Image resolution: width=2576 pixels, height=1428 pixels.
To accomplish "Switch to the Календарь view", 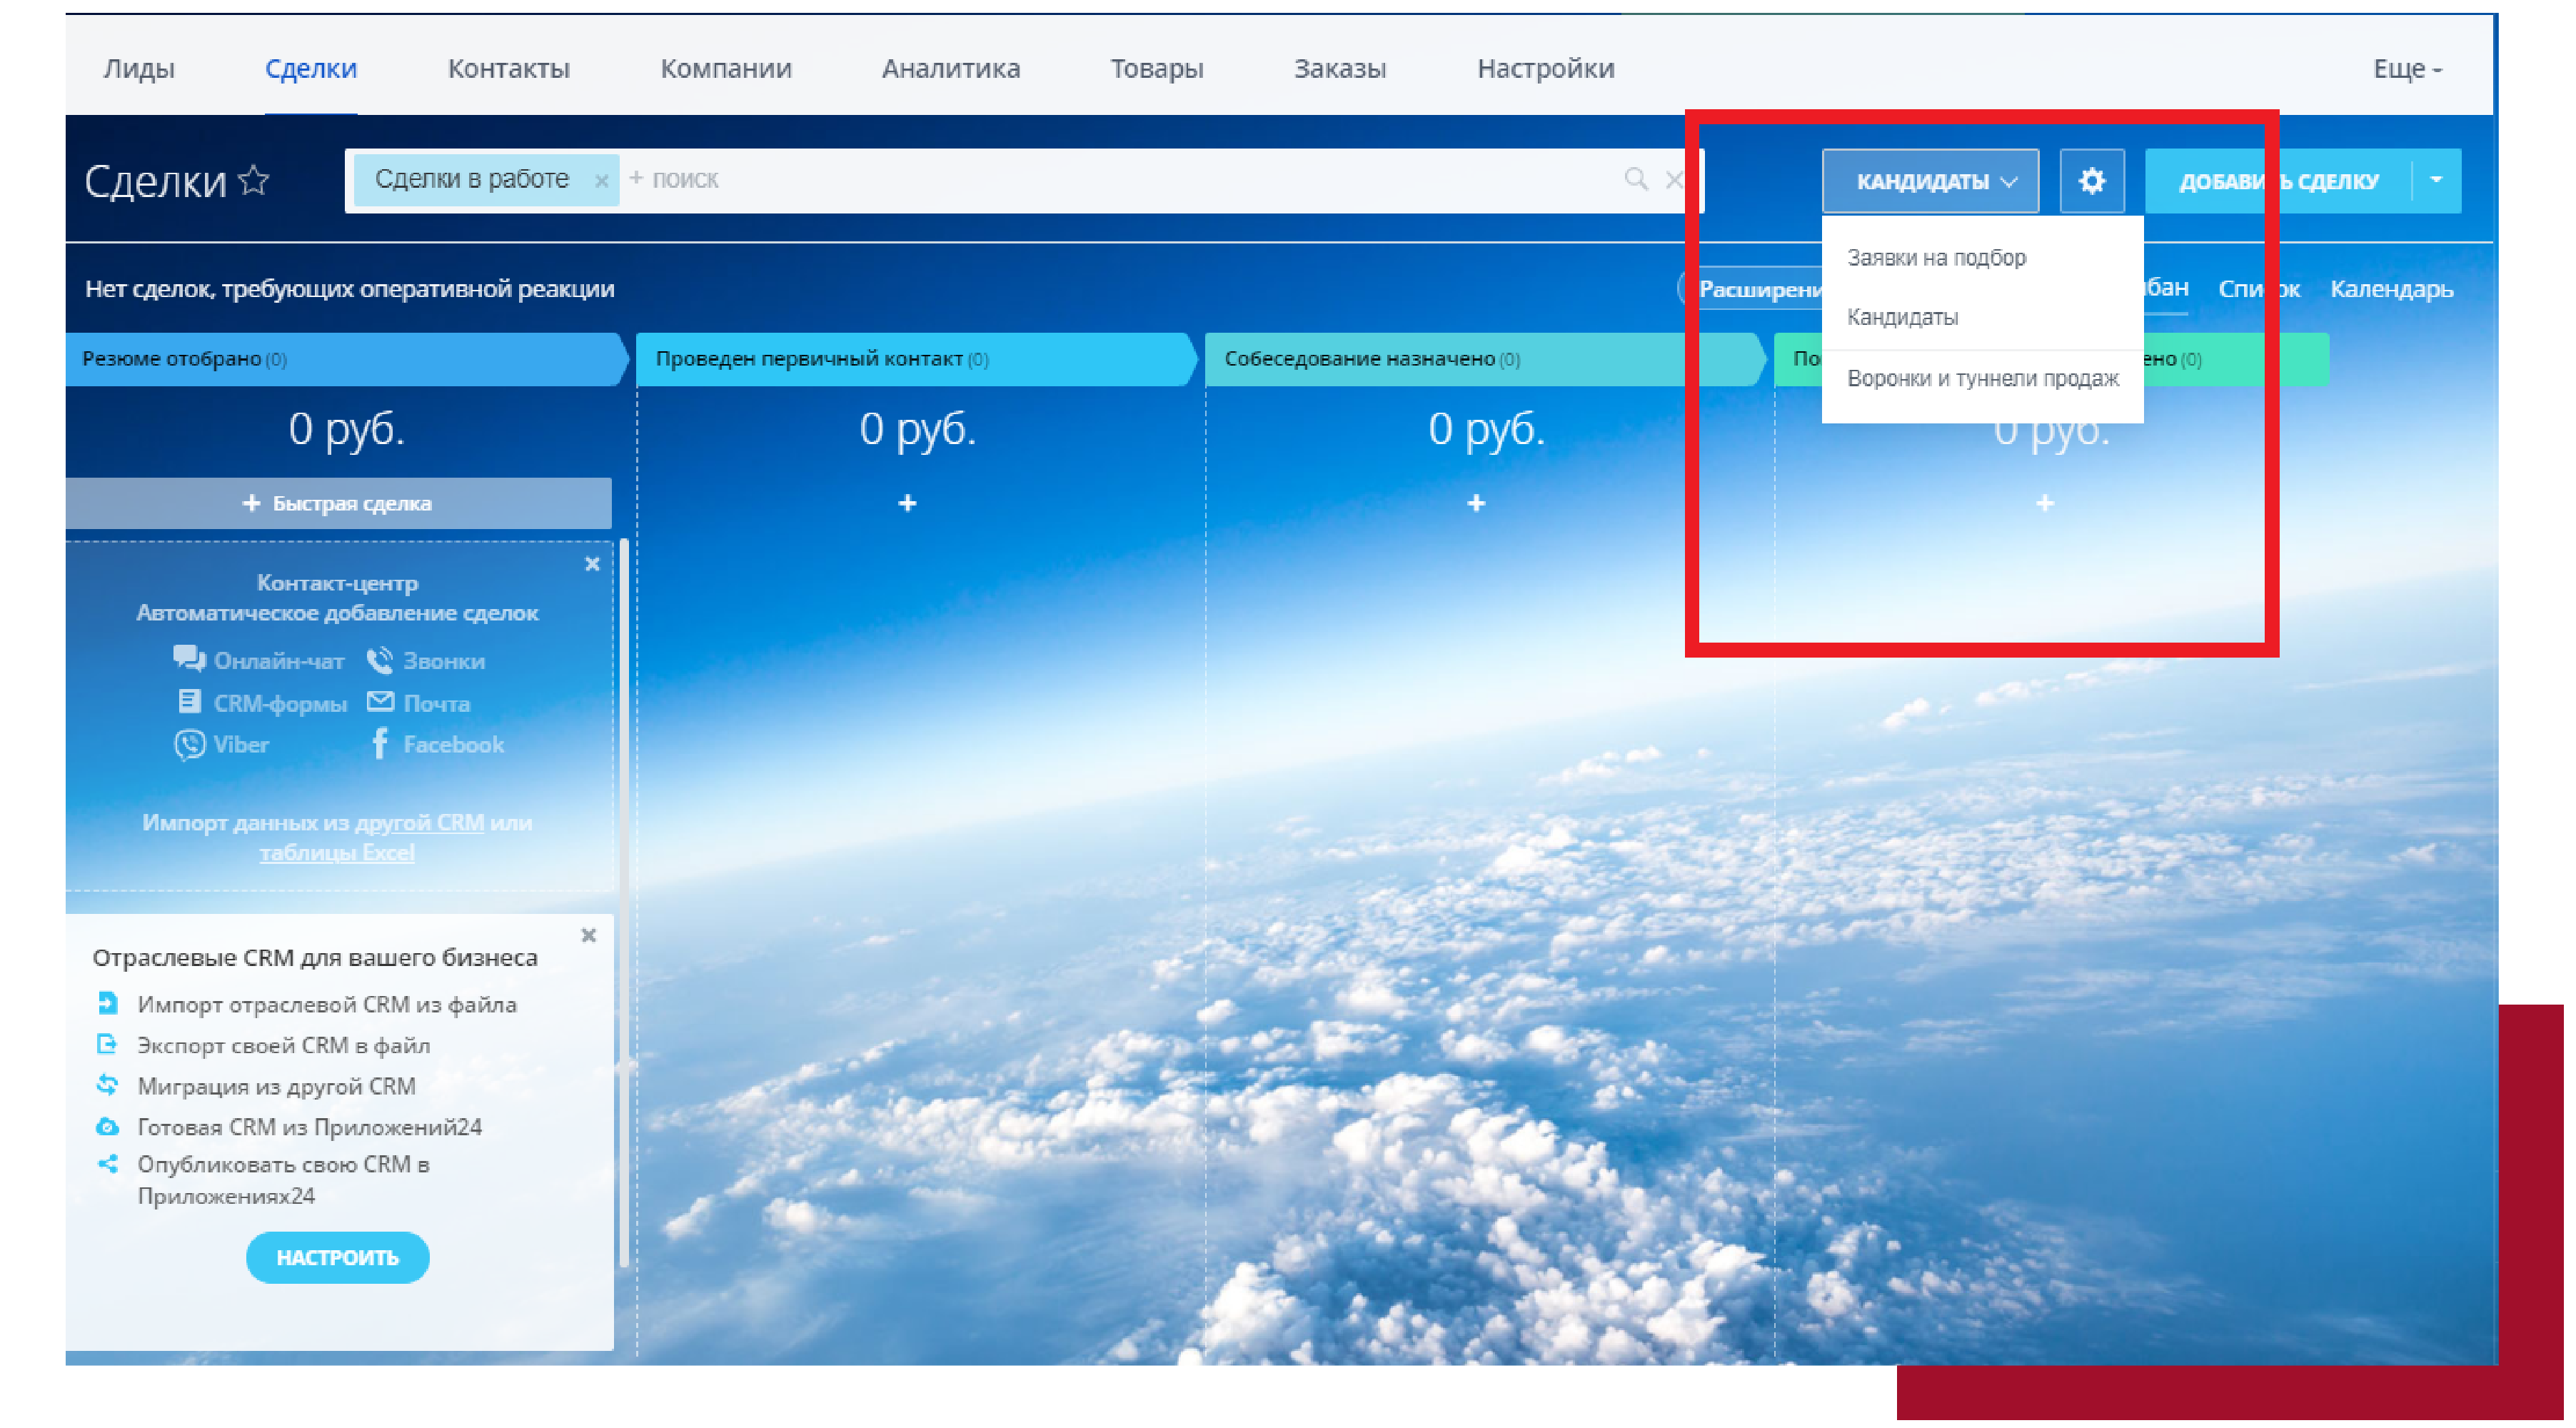I will [x=2391, y=289].
